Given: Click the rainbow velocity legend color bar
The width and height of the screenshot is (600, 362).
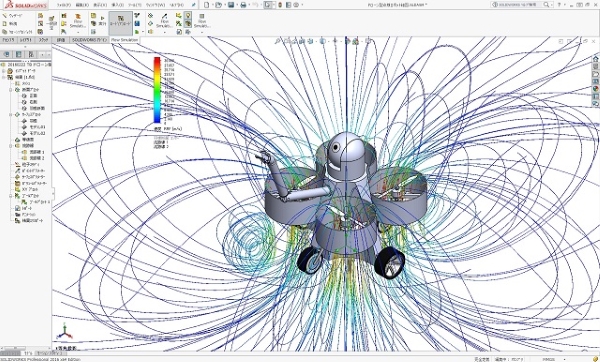Looking at the screenshot, I should 157,90.
